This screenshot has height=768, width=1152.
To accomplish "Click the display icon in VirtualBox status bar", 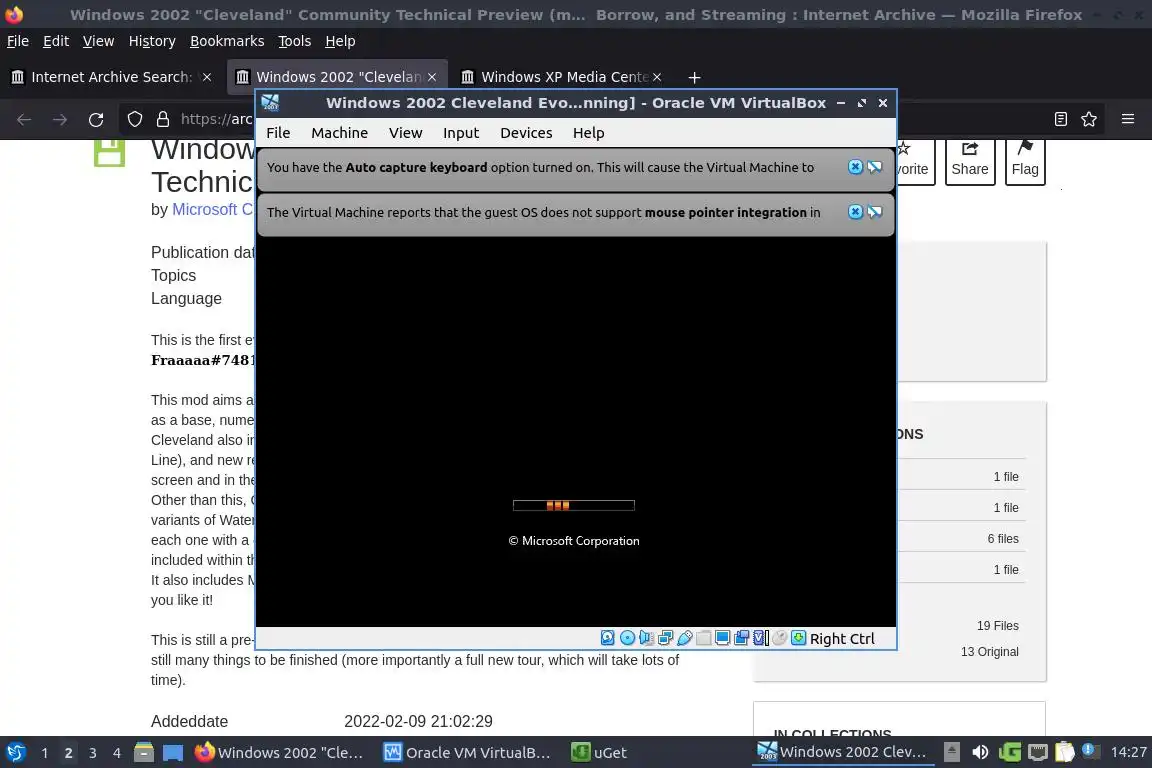I will click(722, 638).
